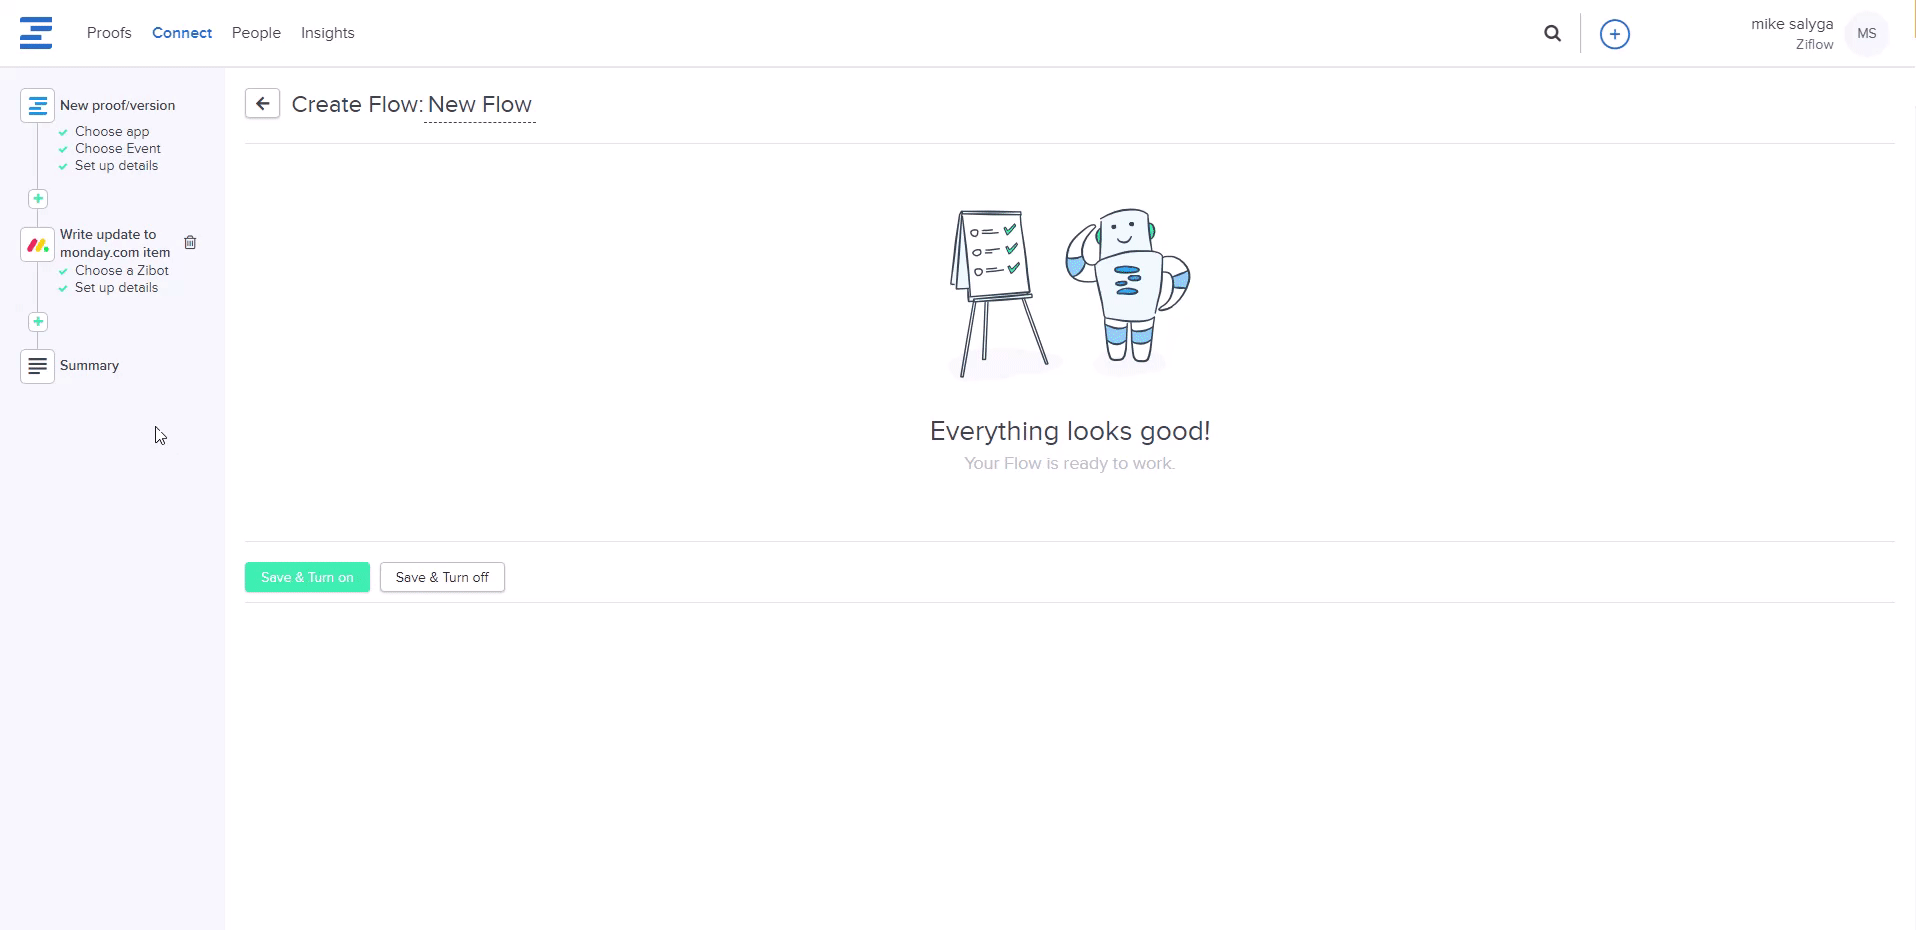The width and height of the screenshot is (1916, 930).
Task: Open the Connect menu
Action: (x=182, y=33)
